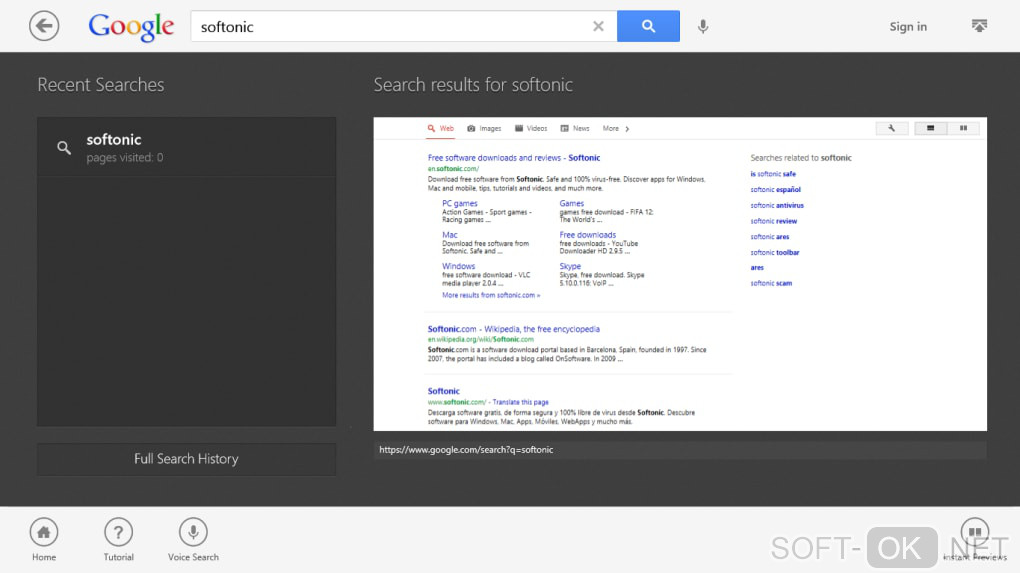Start Voice Search from bottom bar
The height and width of the screenshot is (573, 1020).
[x=193, y=540]
